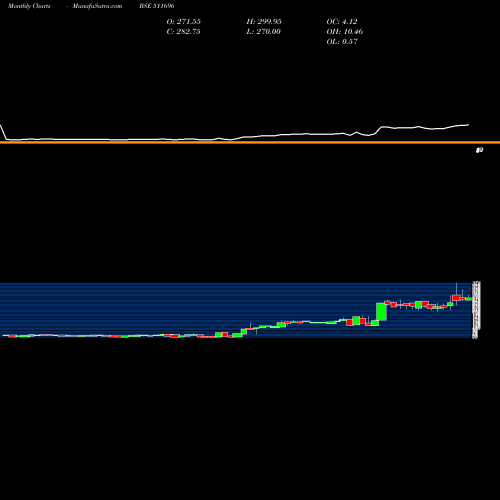The image size is (500, 500).
Task: Select the 'Monthly Charts' title text
Action: [x=29, y=6]
